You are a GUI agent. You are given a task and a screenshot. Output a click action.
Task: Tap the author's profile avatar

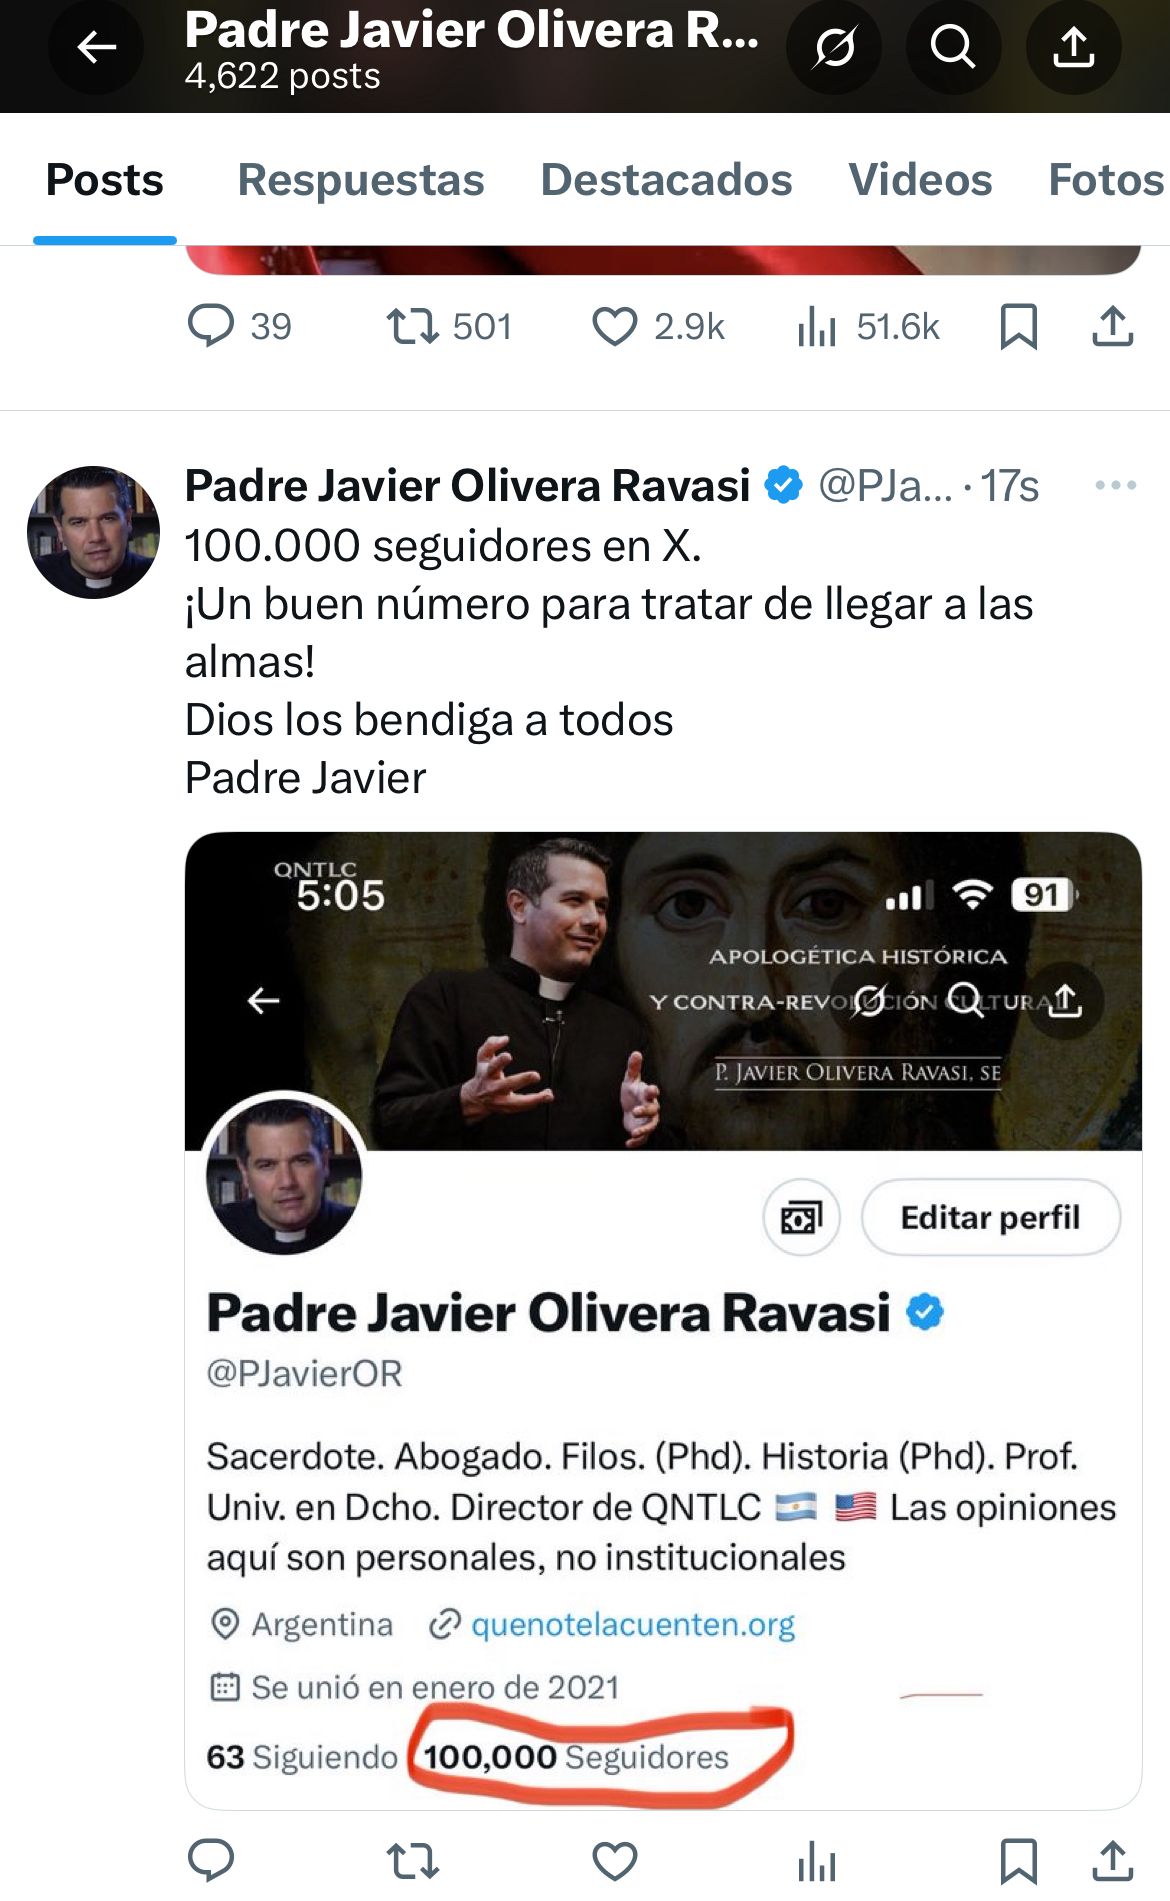pos(93,532)
